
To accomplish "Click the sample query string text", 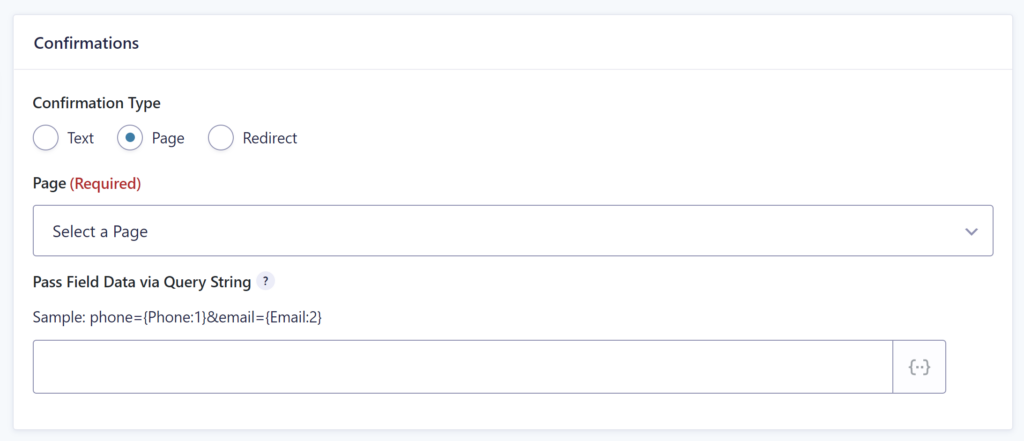I will point(178,318).
